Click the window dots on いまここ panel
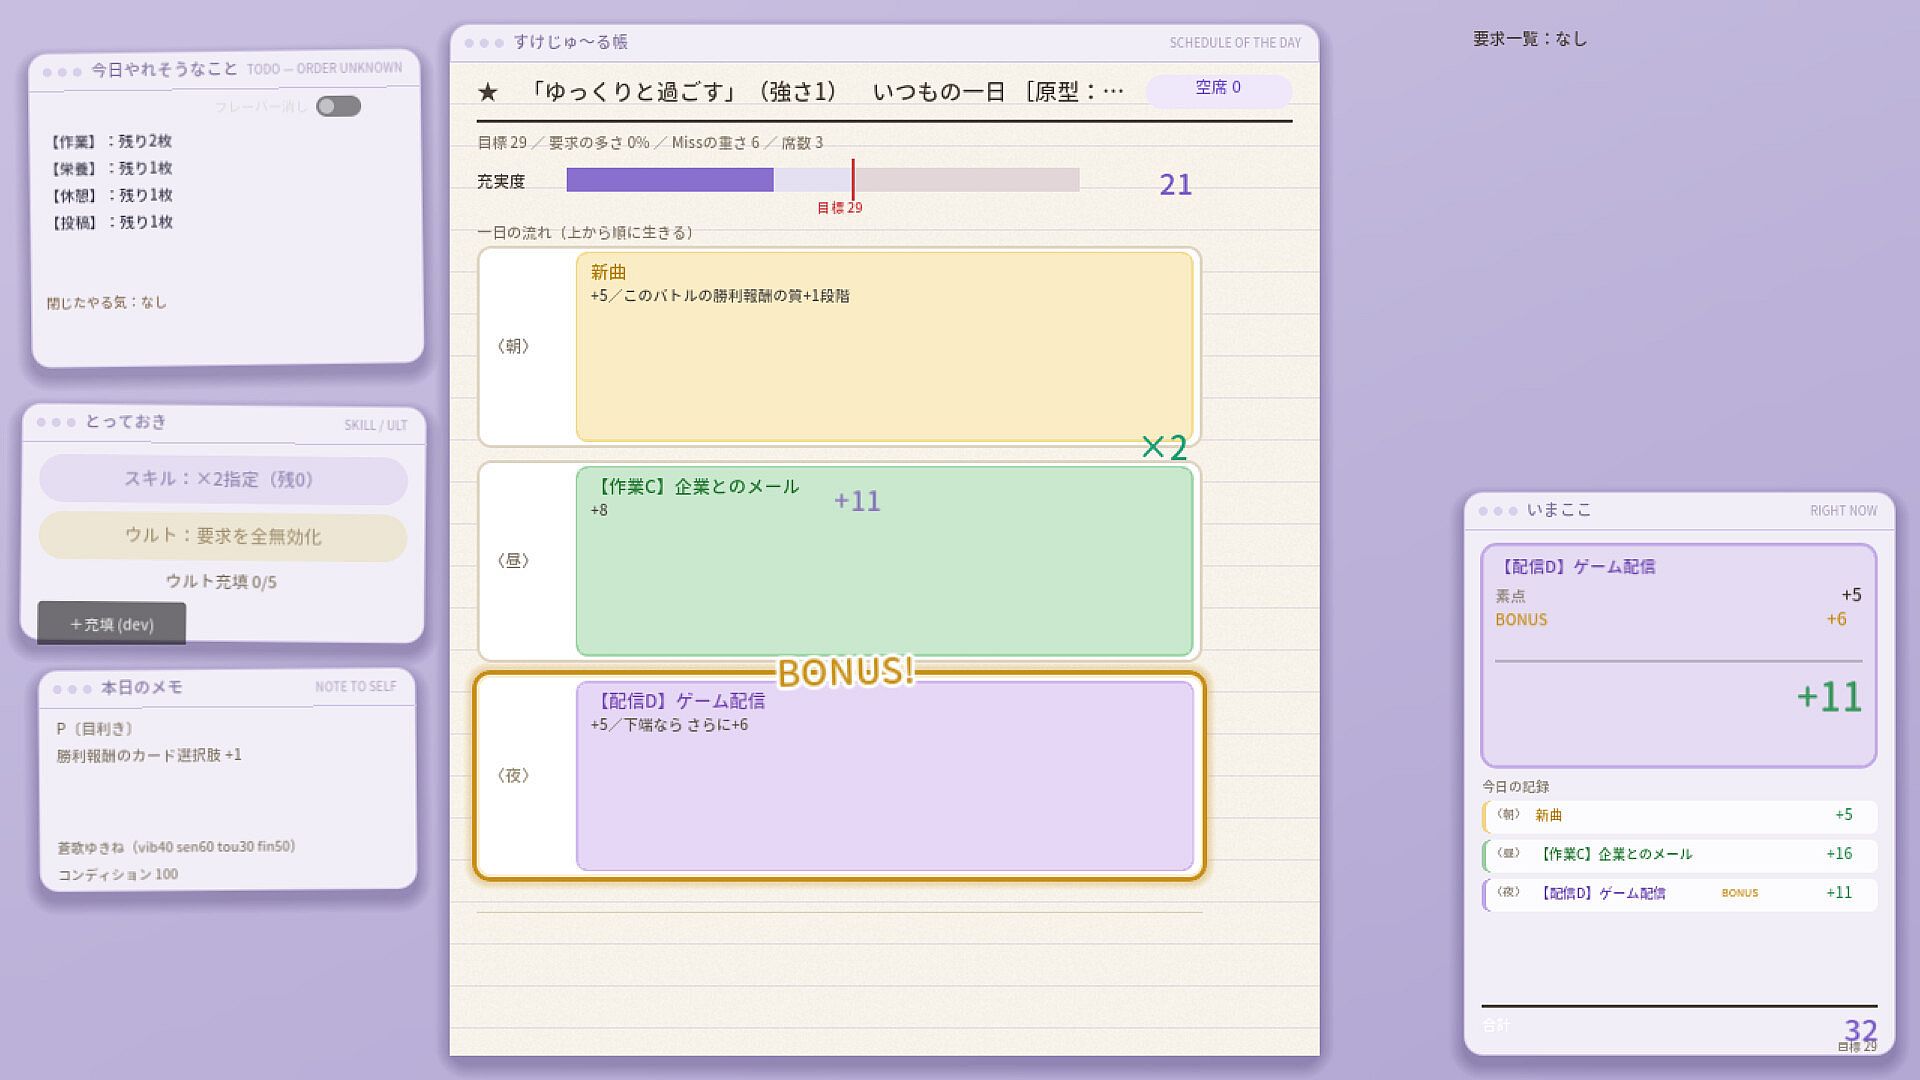Image resolution: width=1920 pixels, height=1080 pixels. coord(1498,511)
